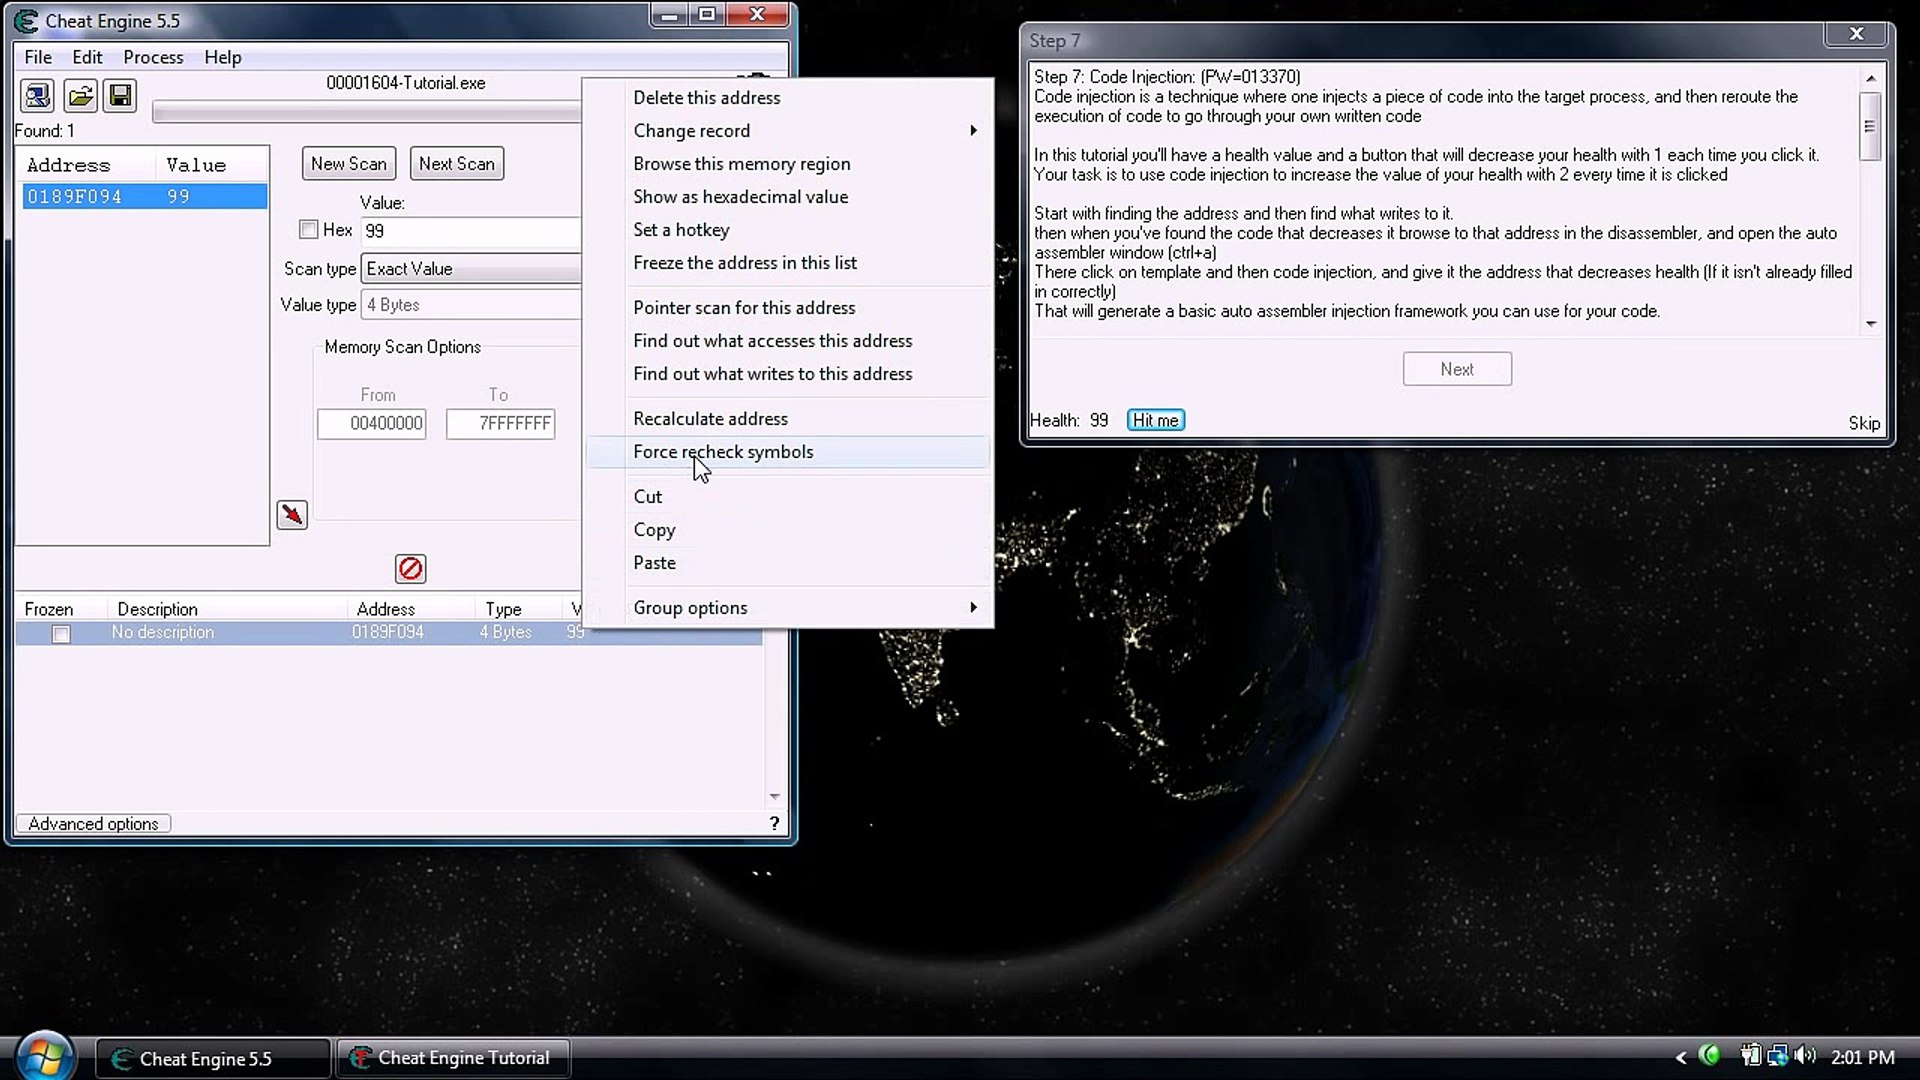Click the Next Scan button
This screenshot has height=1080, width=1920.
pyautogui.click(x=456, y=164)
